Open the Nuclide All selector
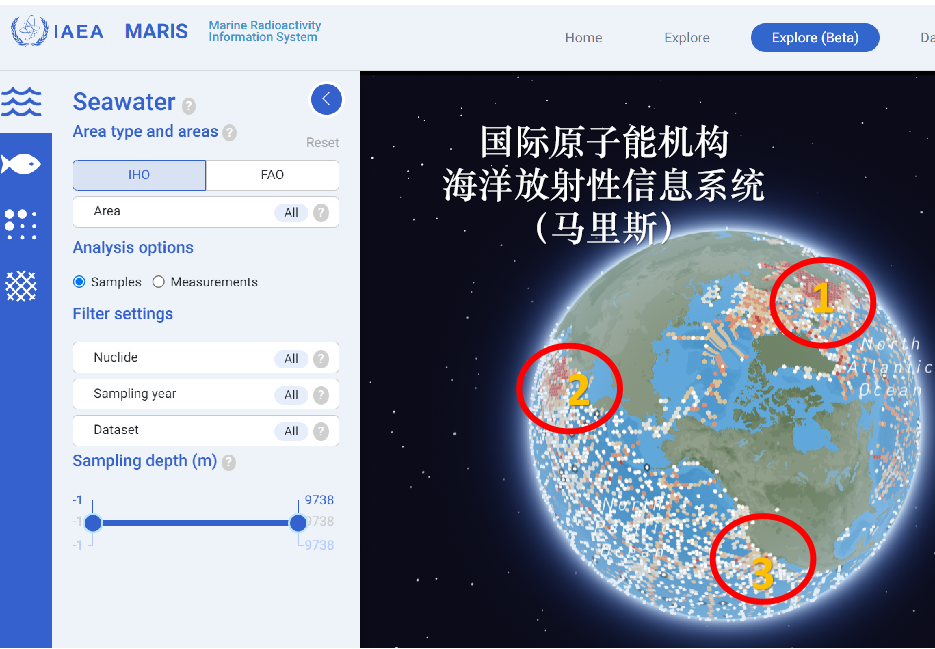935x649 pixels. pos(291,359)
